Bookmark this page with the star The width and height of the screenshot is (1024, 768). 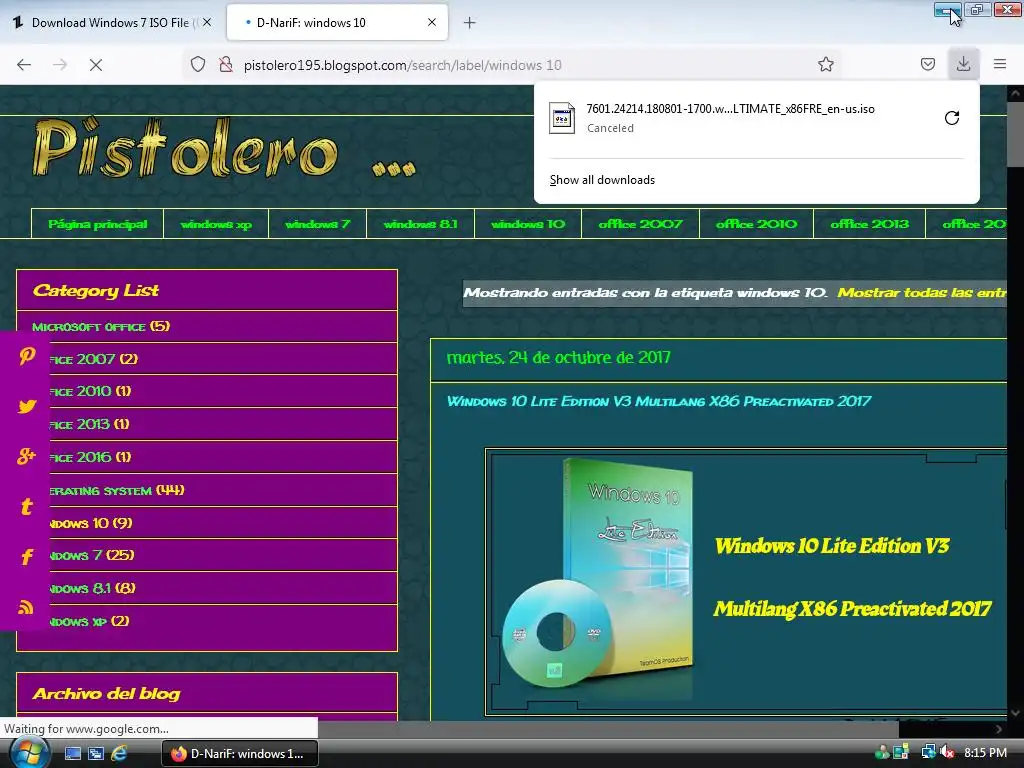click(x=825, y=64)
